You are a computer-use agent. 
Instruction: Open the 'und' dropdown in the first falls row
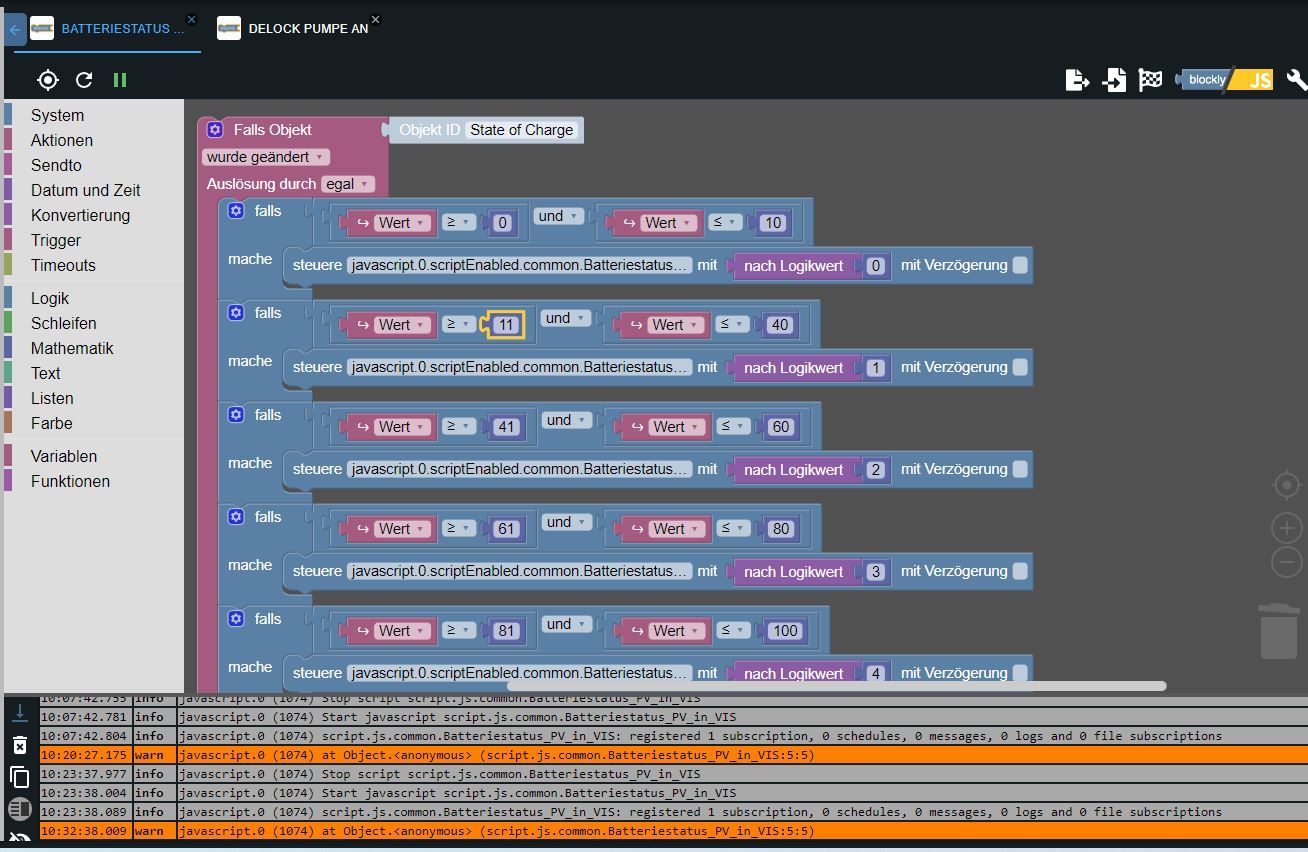click(559, 216)
